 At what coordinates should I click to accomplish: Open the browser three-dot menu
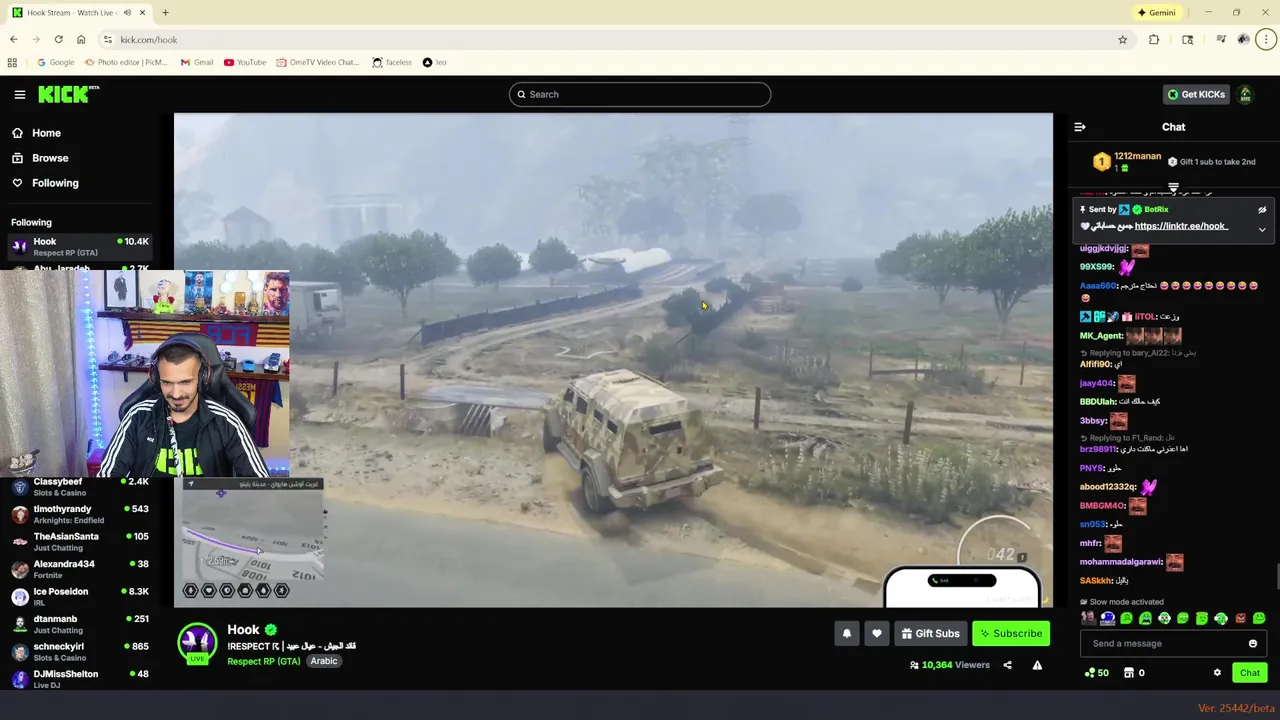1266,40
